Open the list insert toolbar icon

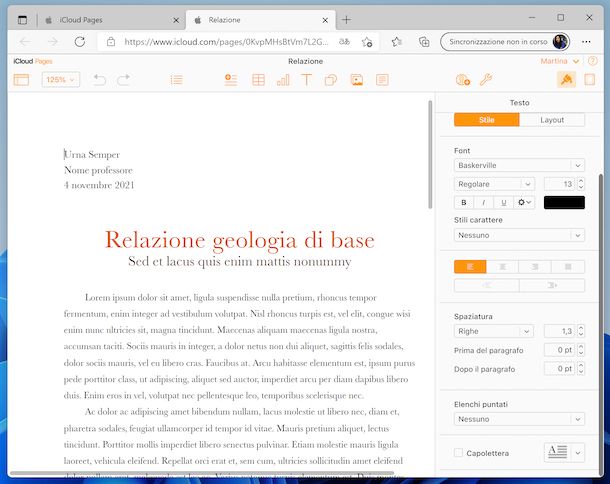click(x=176, y=80)
